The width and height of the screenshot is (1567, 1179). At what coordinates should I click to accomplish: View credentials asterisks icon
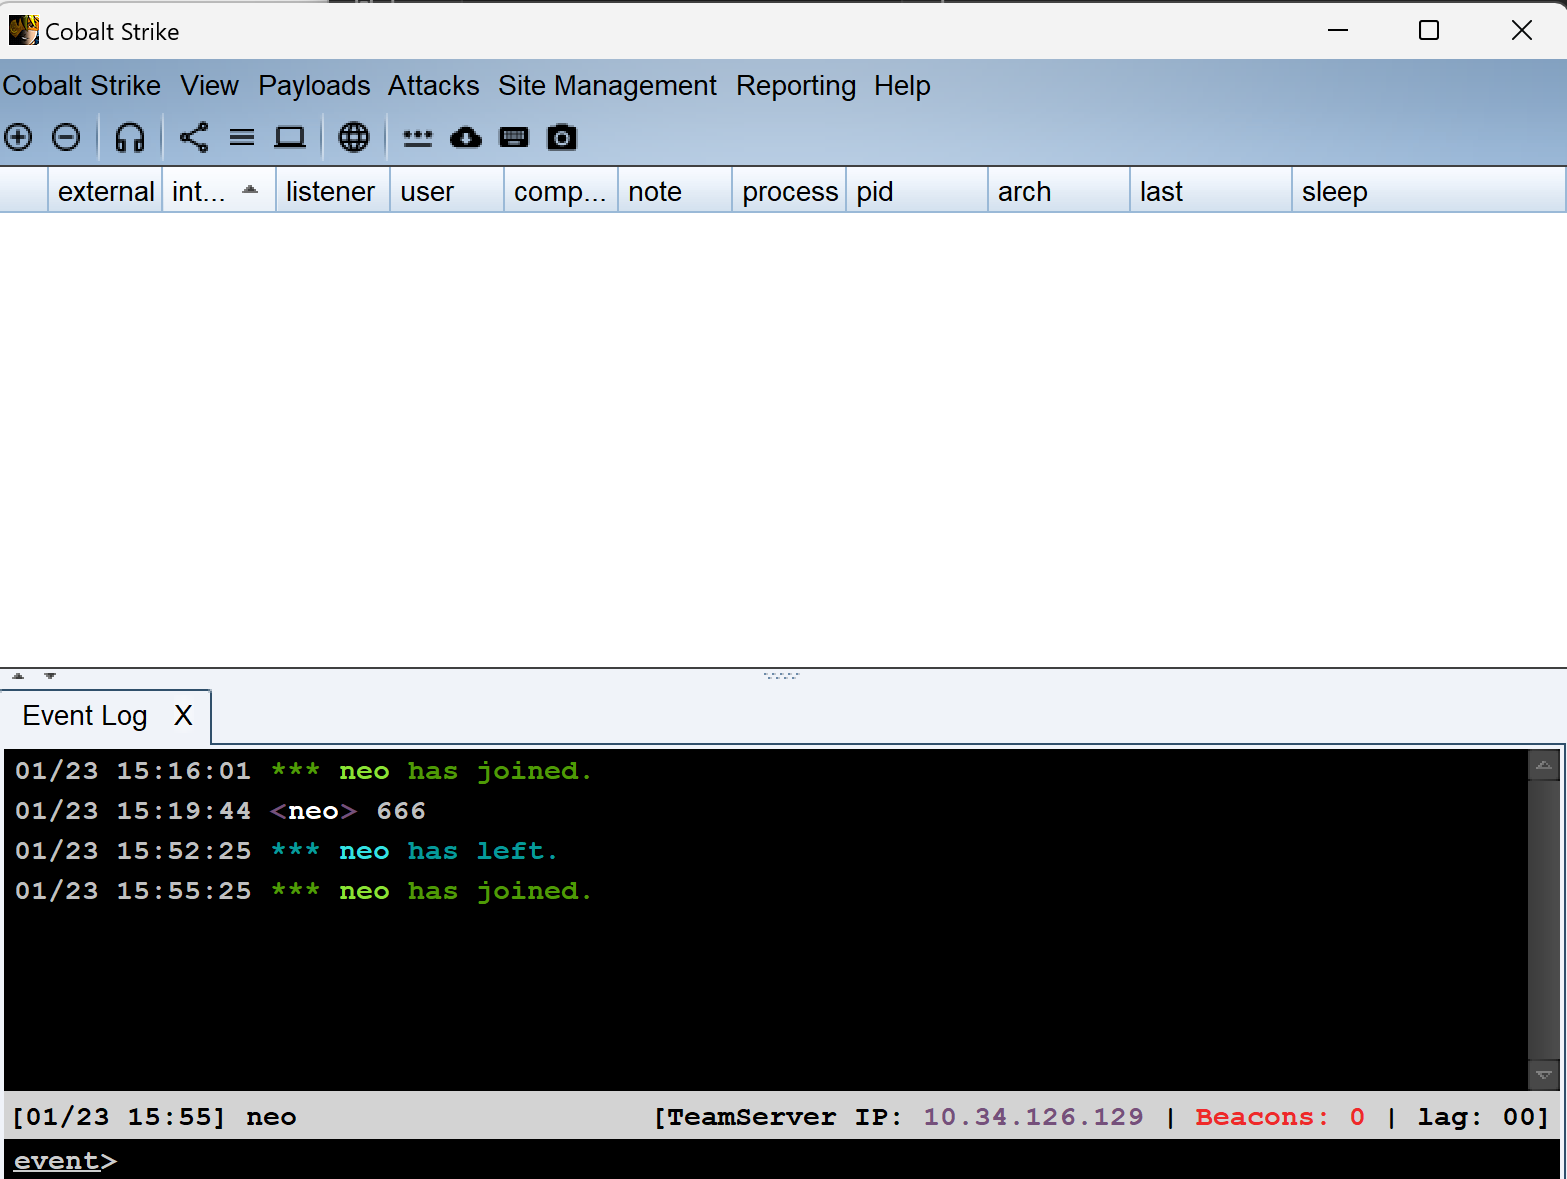click(x=418, y=138)
